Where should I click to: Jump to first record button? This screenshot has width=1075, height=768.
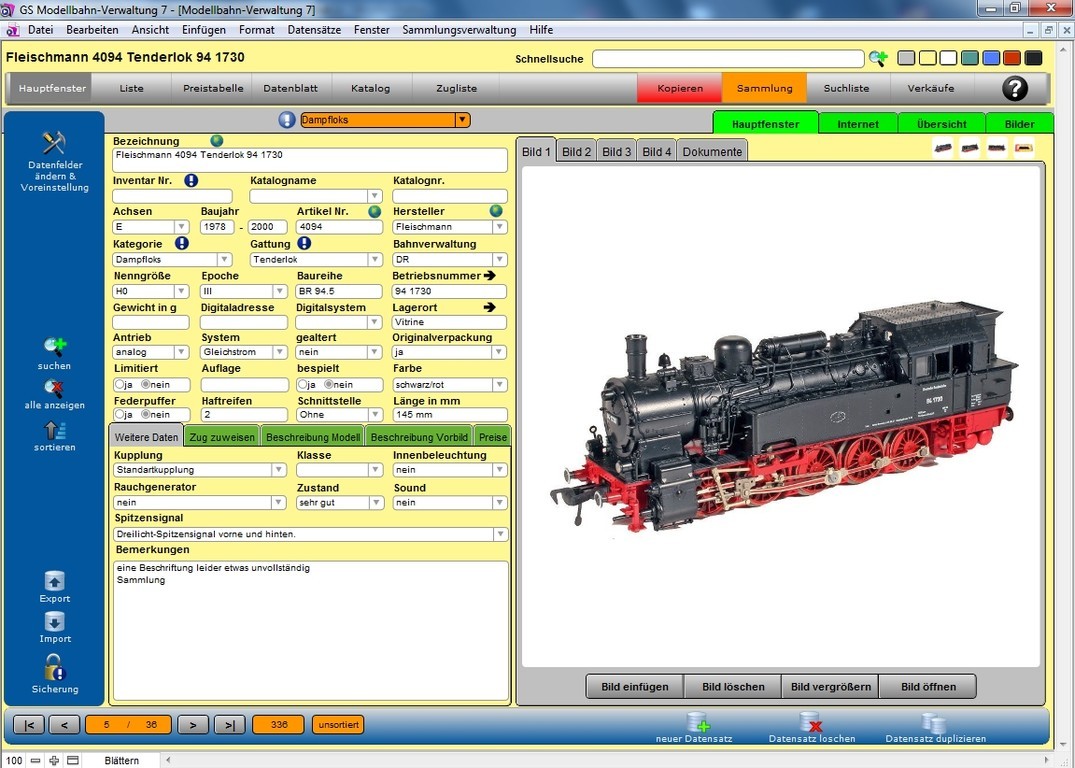(x=29, y=725)
